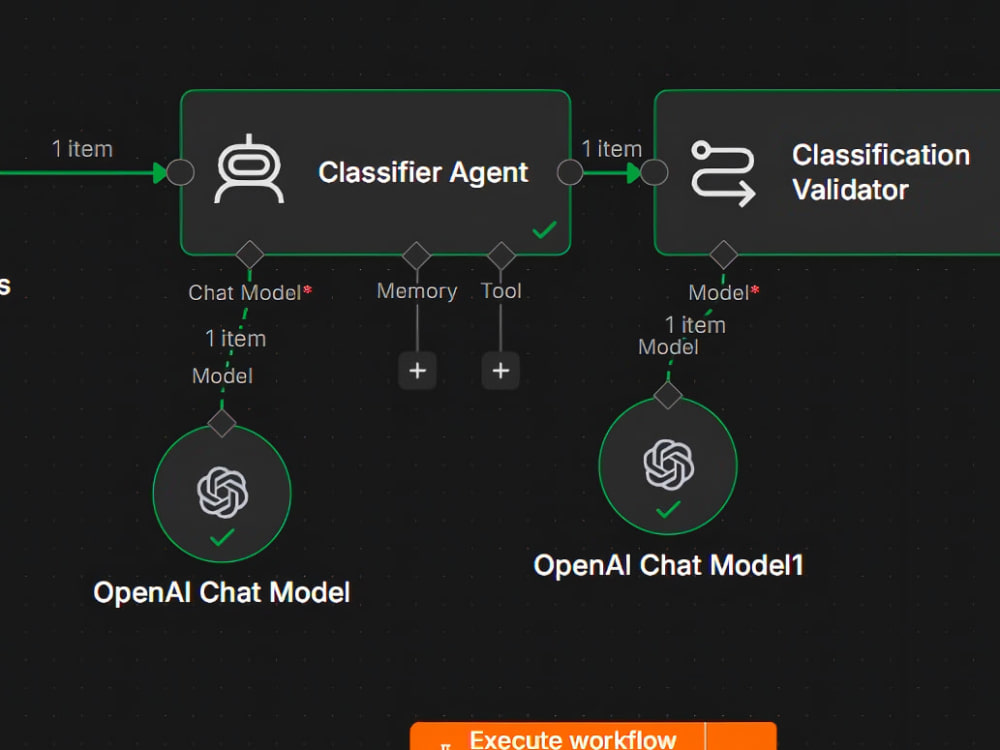Click the OpenAI Chat Model1 label

pyautogui.click(x=668, y=566)
